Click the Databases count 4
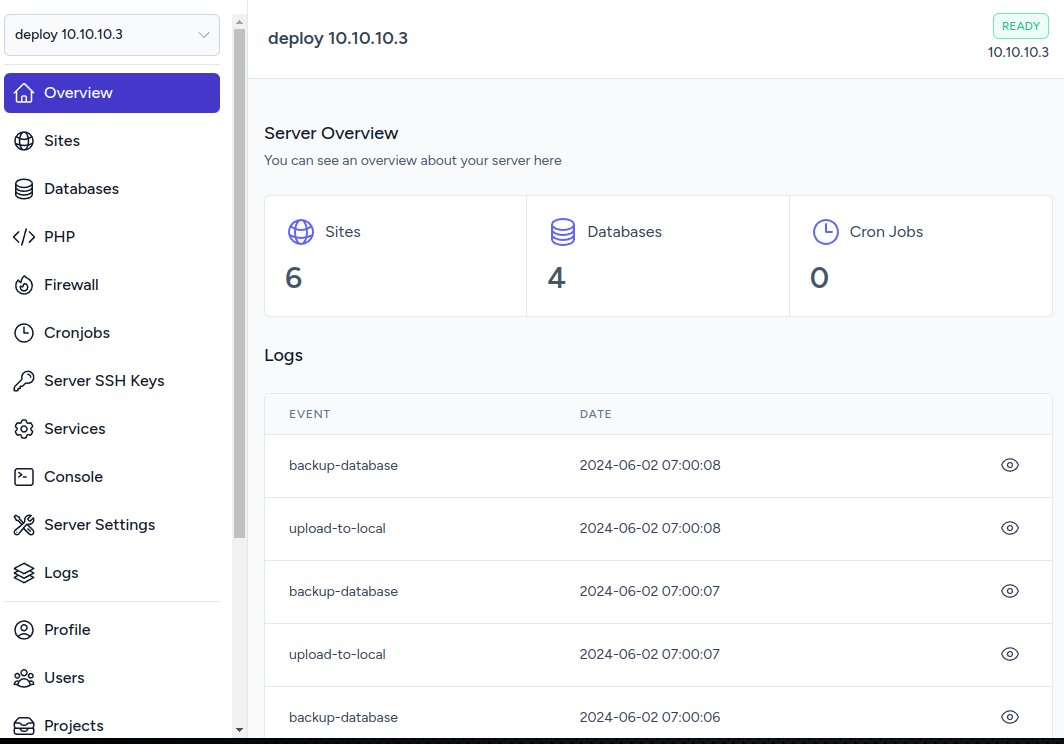 click(x=556, y=278)
